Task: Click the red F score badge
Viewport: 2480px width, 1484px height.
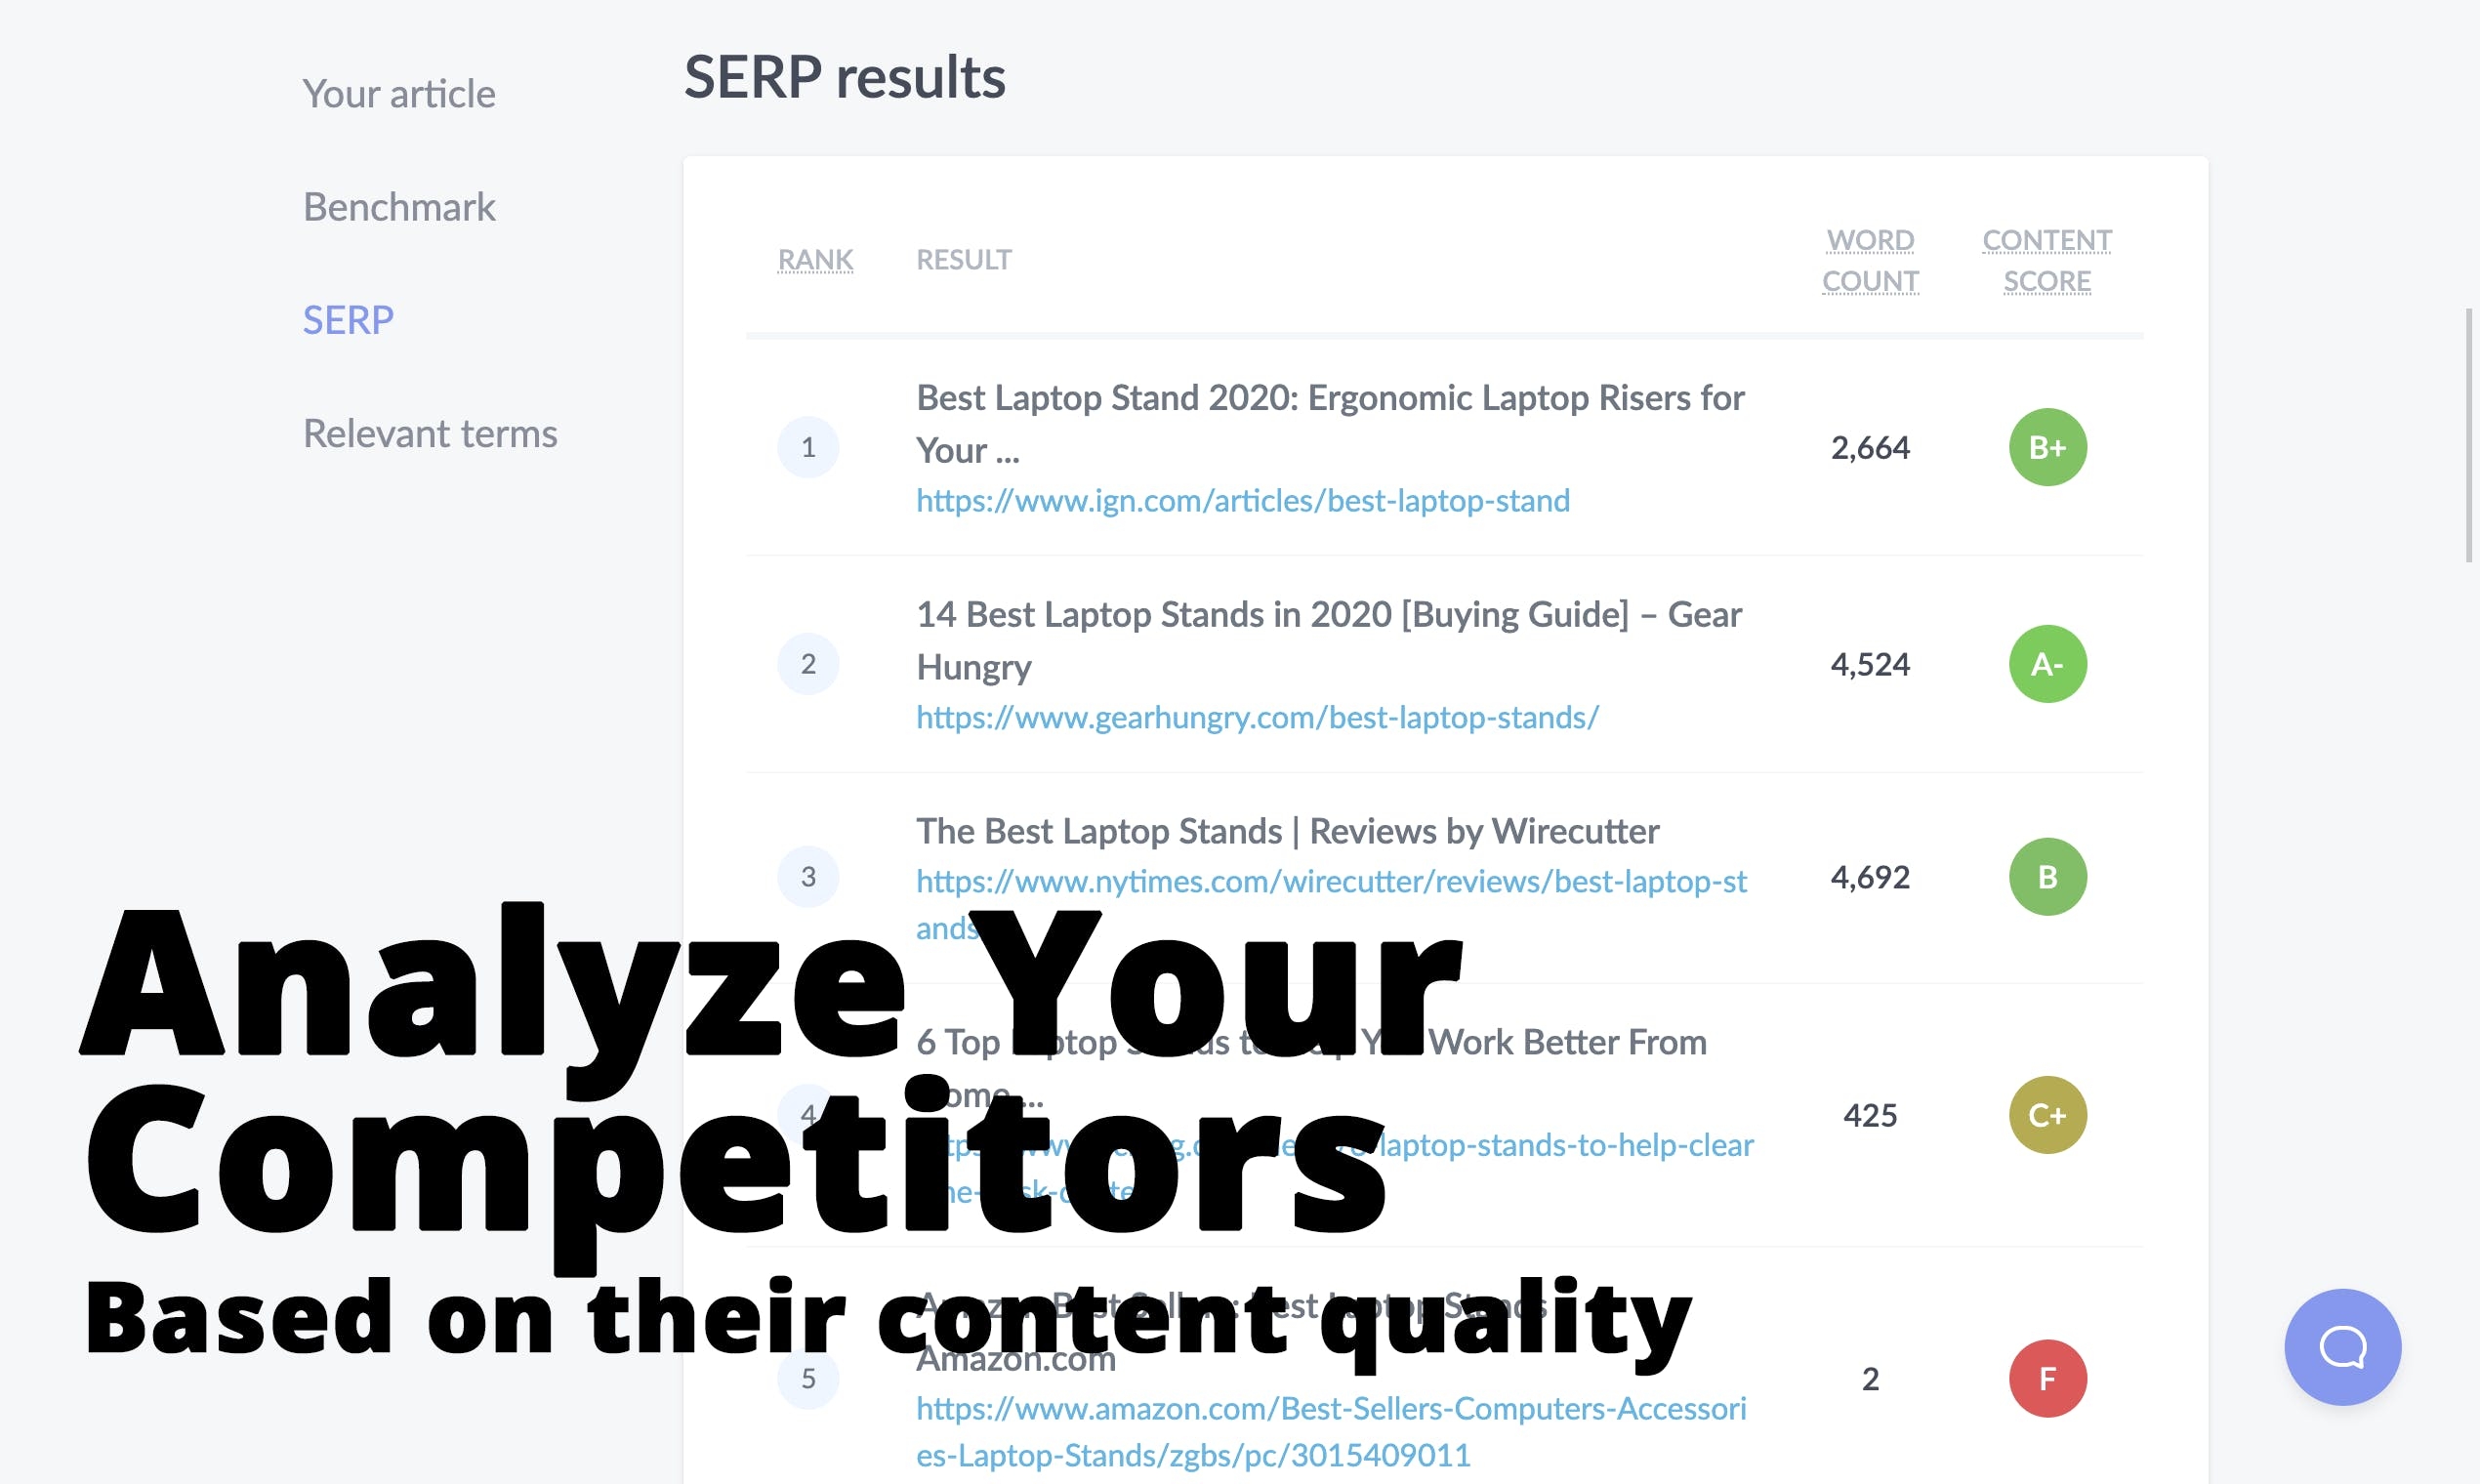Action: click(2047, 1379)
